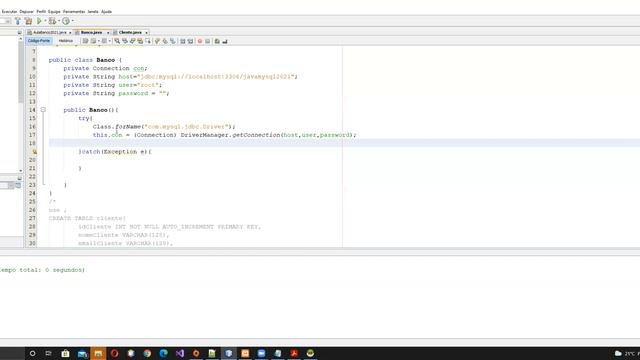Image resolution: width=640 pixels, height=360 pixels.
Task: Select the Histórico view button
Action: click(65, 41)
